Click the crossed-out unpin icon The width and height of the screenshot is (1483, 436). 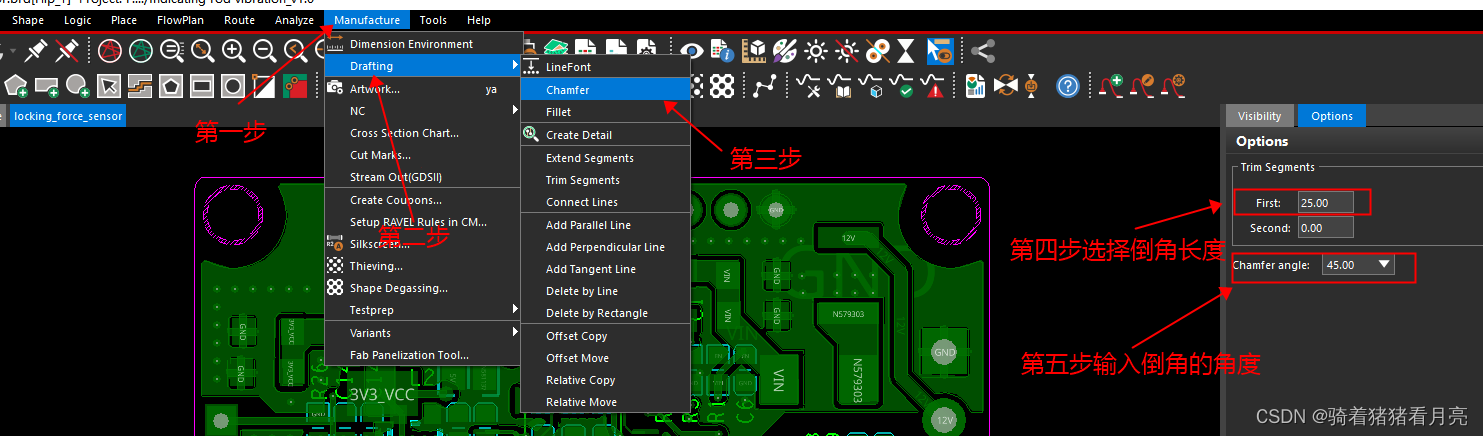click(x=68, y=49)
